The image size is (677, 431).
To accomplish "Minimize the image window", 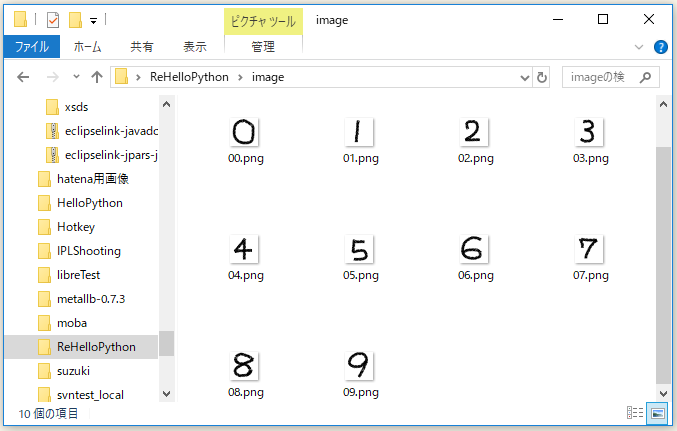I will pyautogui.click(x=558, y=19).
